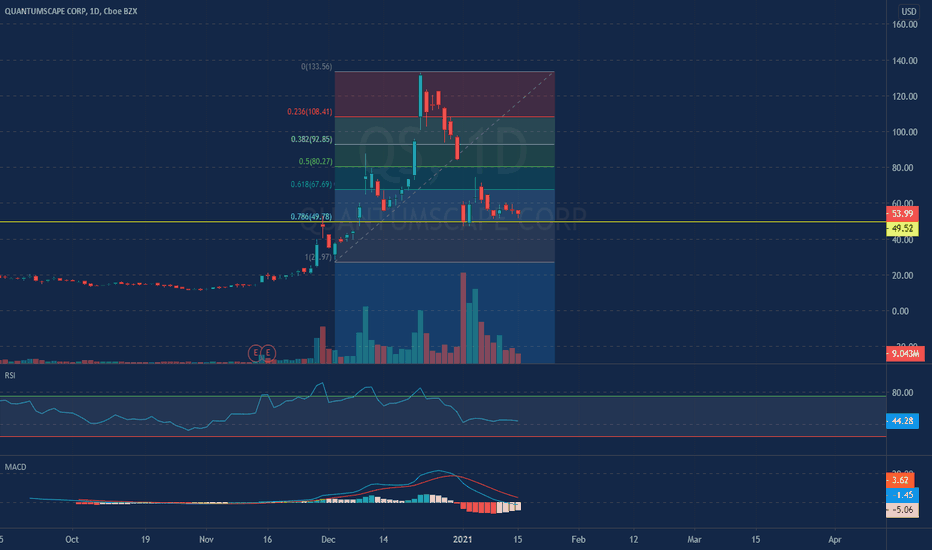This screenshot has height=550, width=932.
Task: Click the 16 date label after Nov
Action: 267,539
